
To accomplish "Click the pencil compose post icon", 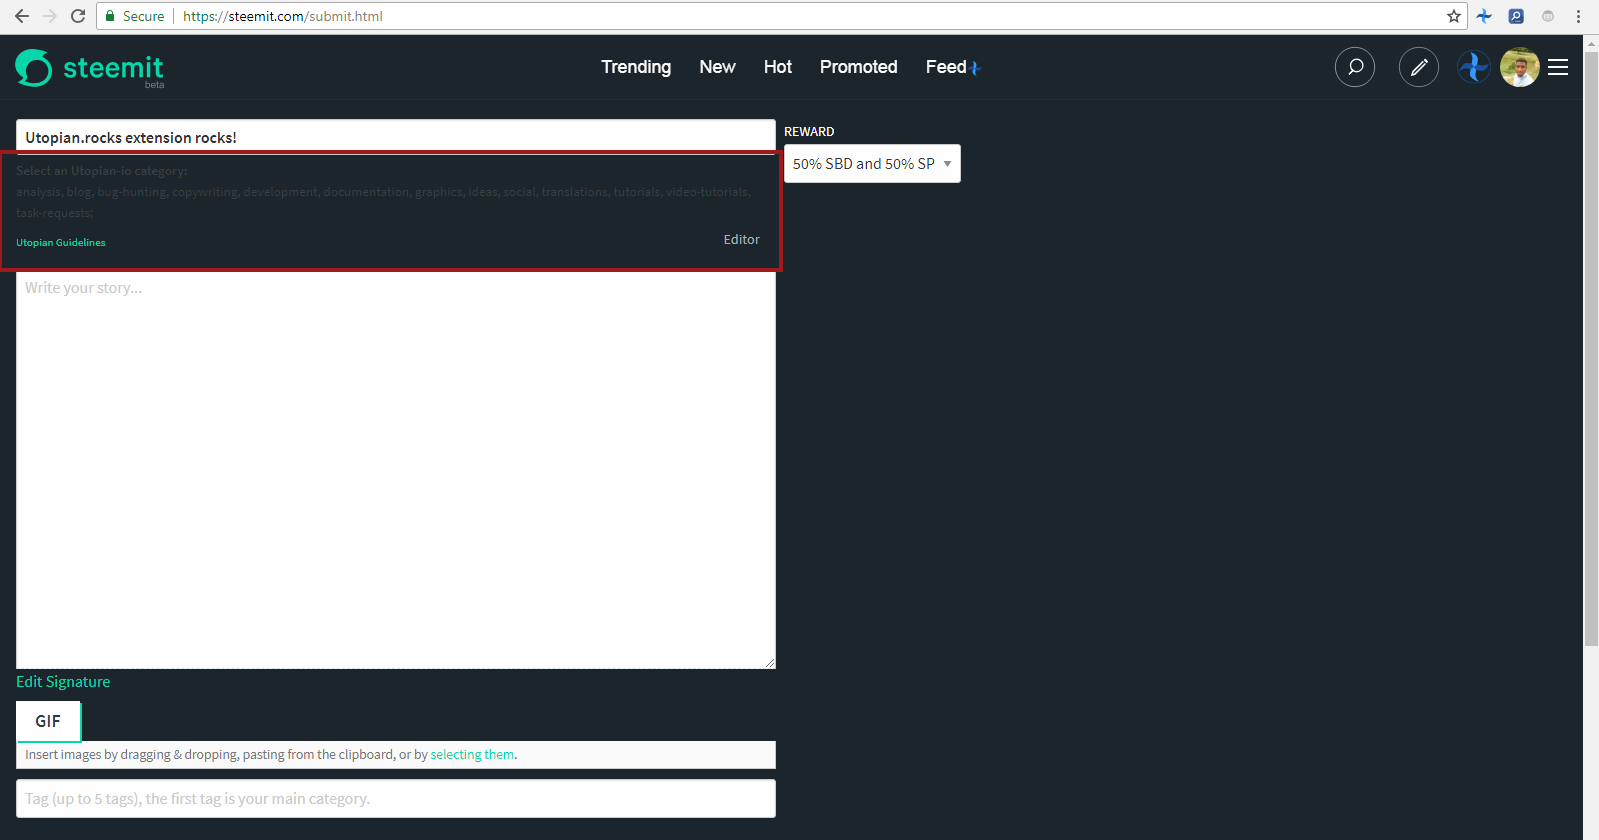I will click(x=1418, y=67).
